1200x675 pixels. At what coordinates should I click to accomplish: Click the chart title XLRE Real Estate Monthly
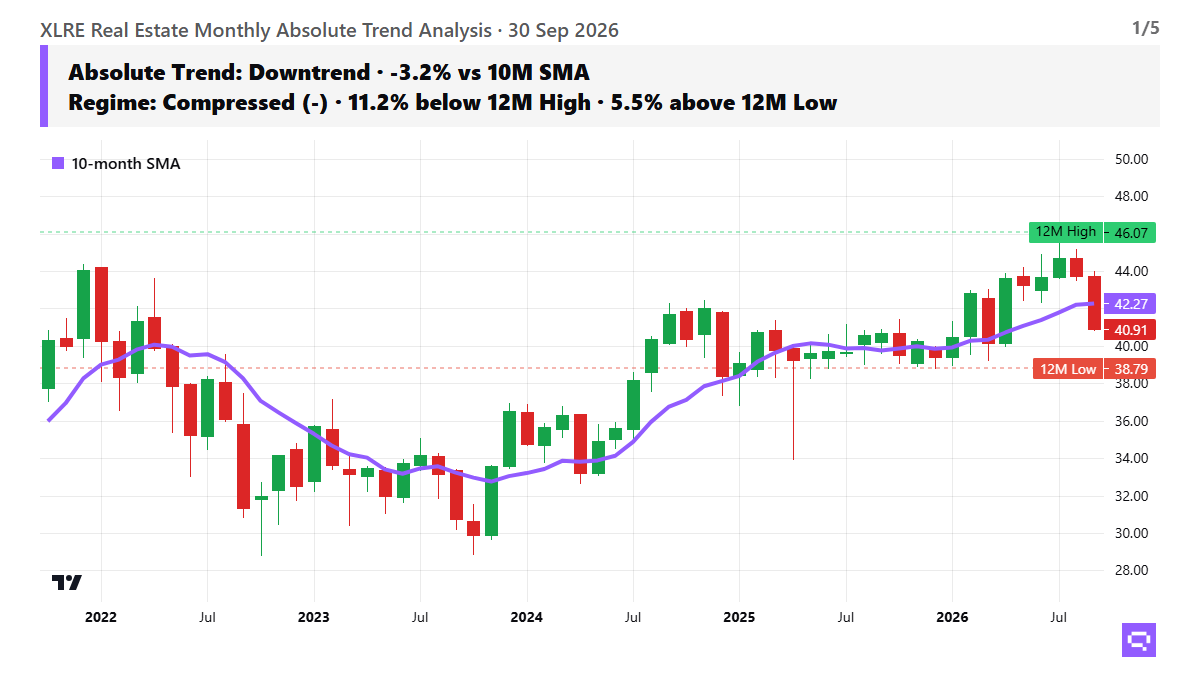(329, 30)
